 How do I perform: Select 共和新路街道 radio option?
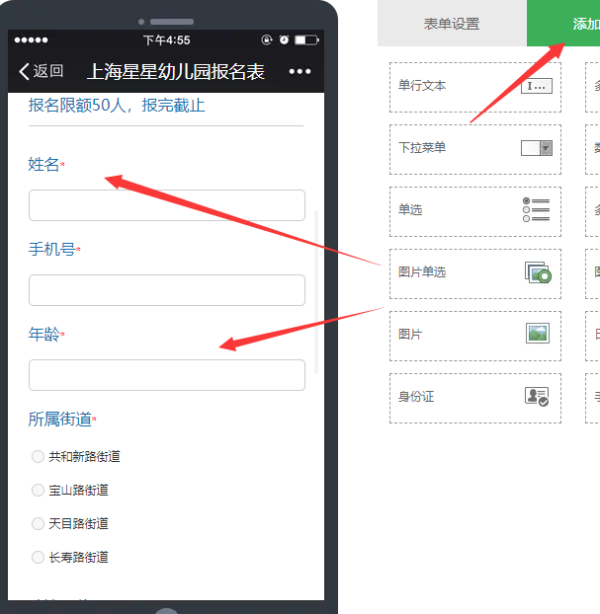[38, 457]
